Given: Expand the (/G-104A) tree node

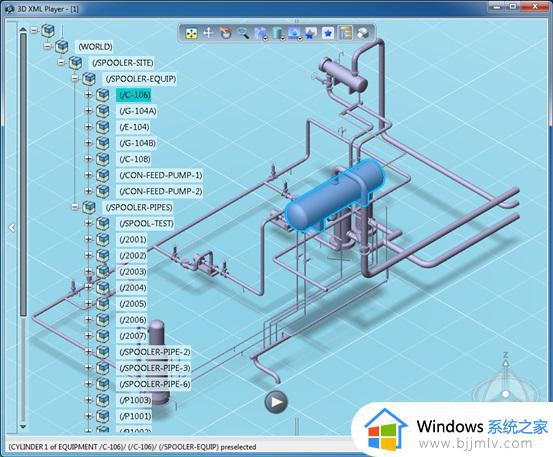Looking at the screenshot, I should click(x=89, y=110).
